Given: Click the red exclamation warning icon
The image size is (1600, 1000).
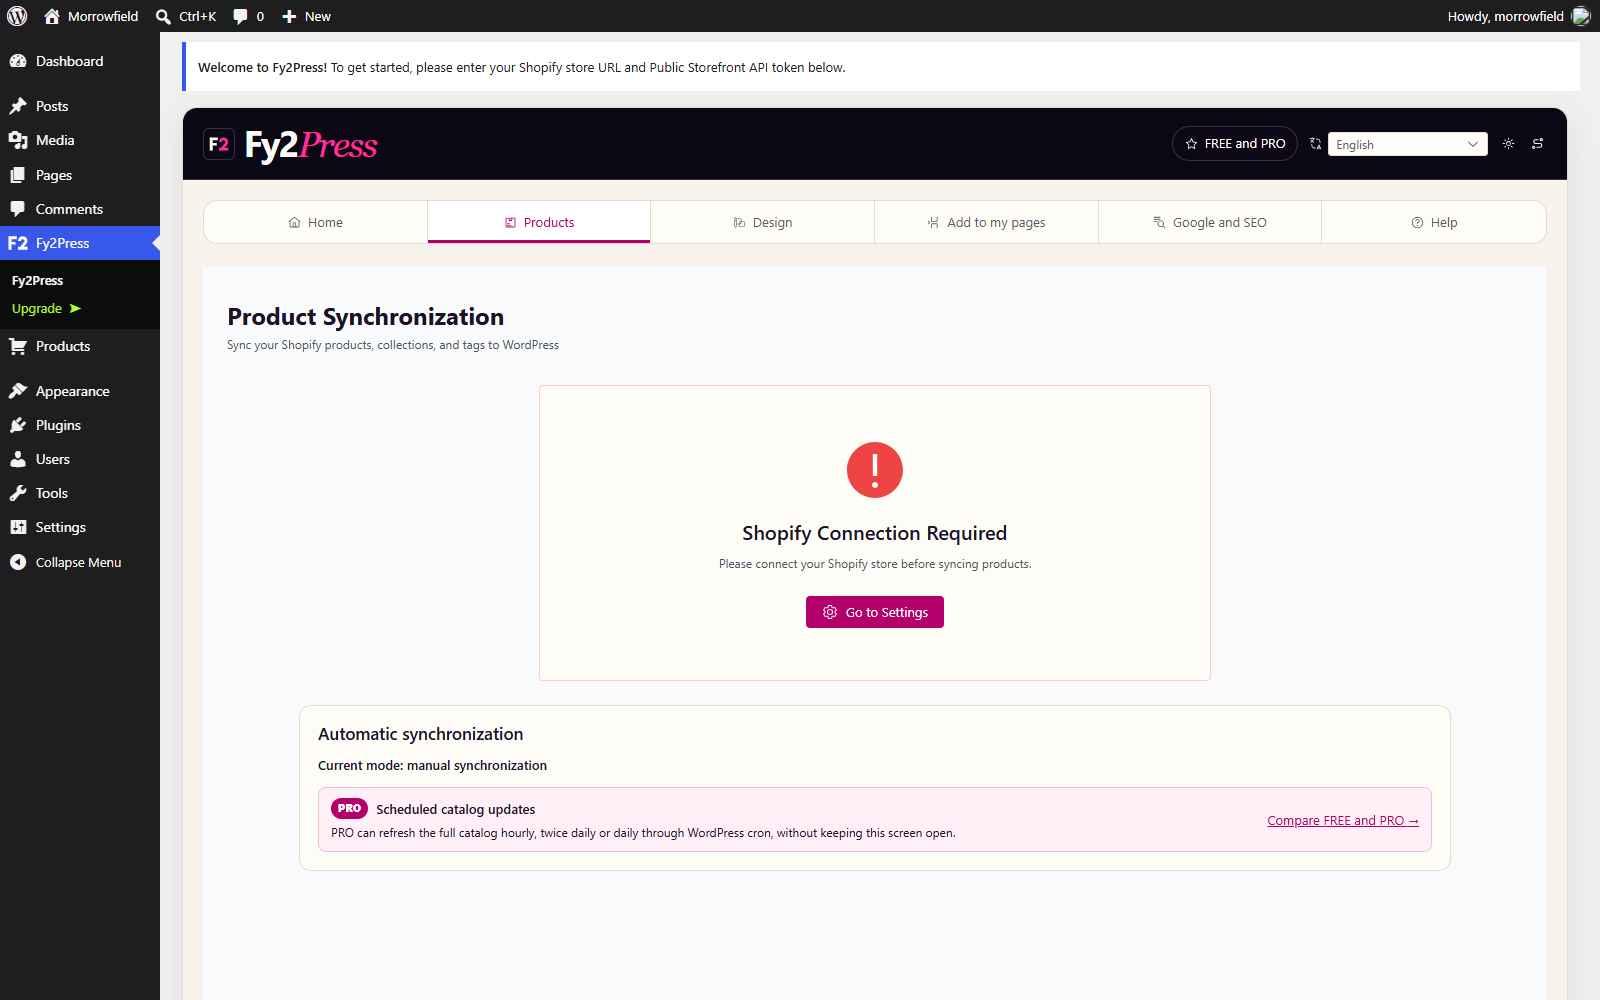Looking at the screenshot, I should 875,470.
